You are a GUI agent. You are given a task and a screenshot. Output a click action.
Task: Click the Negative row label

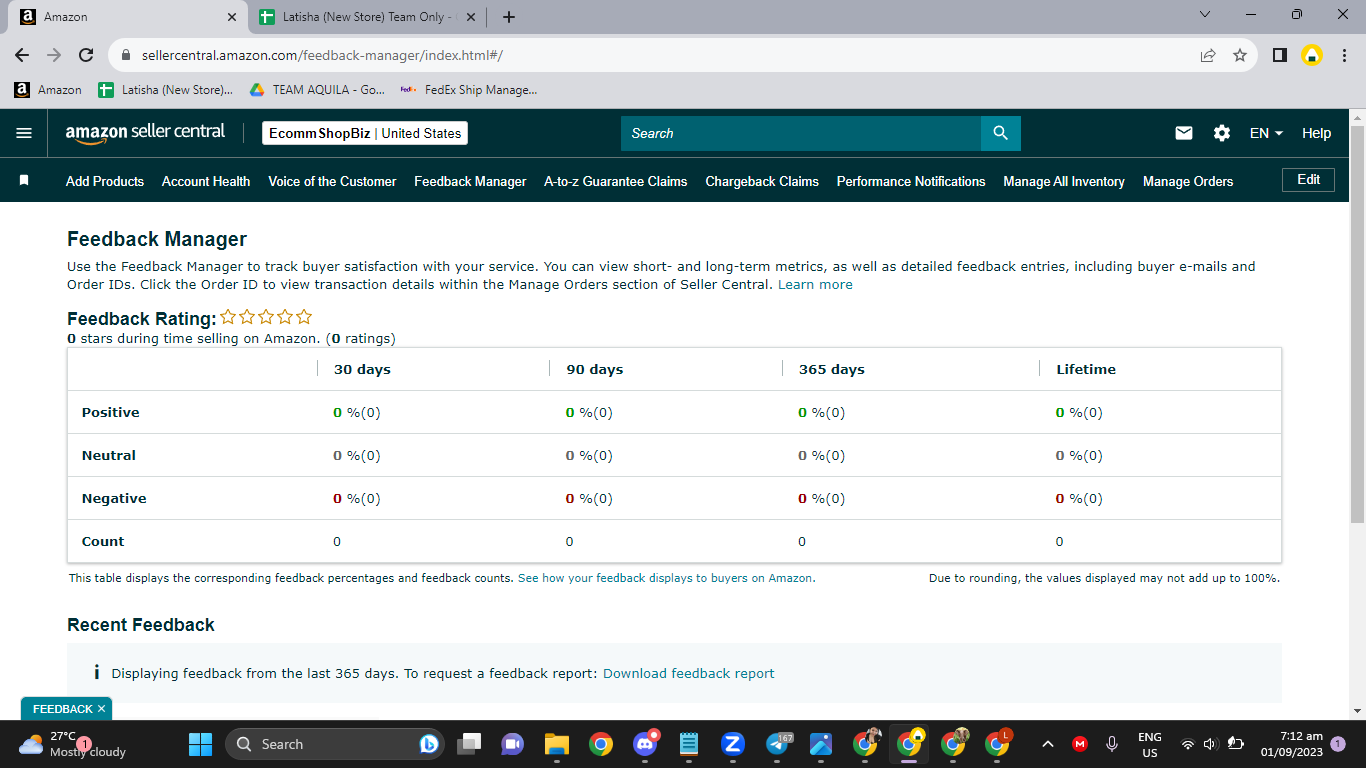114,498
